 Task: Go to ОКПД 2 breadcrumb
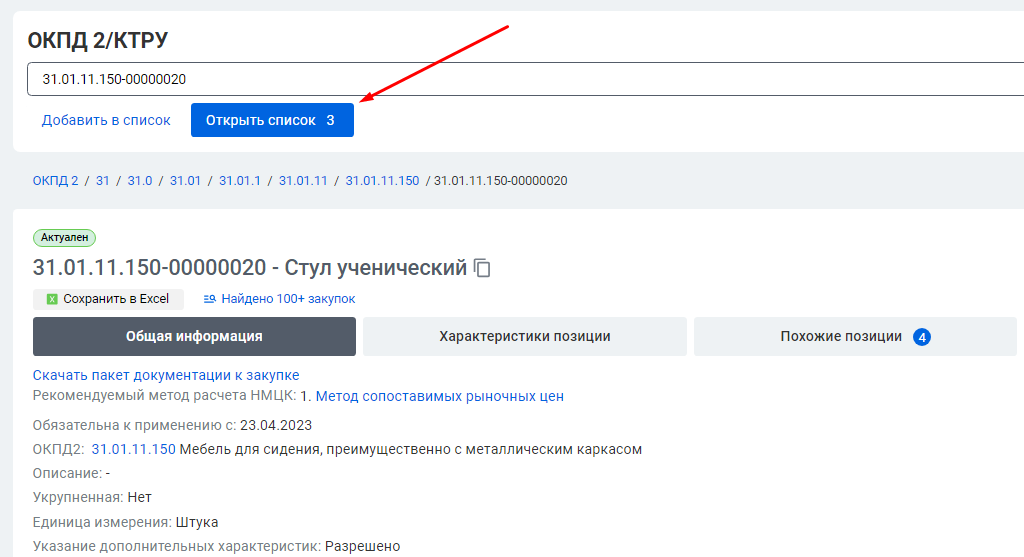[x=56, y=181]
